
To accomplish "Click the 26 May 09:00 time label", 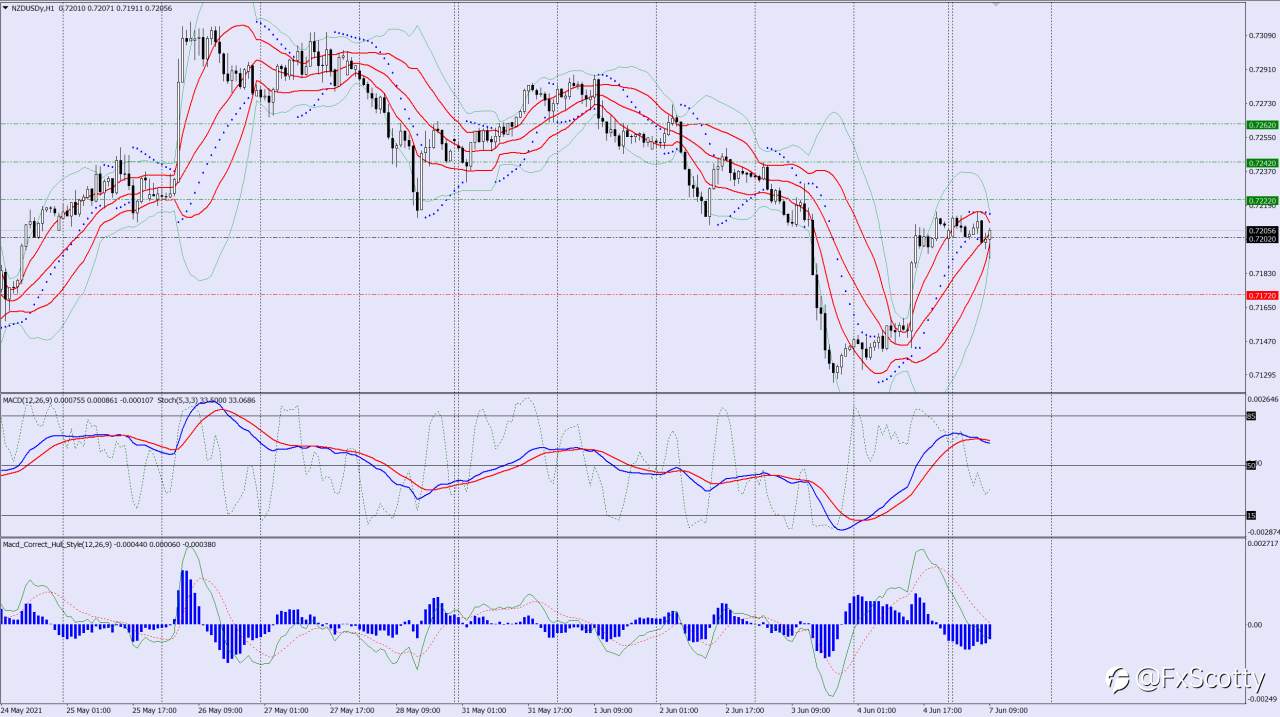I will point(220,711).
